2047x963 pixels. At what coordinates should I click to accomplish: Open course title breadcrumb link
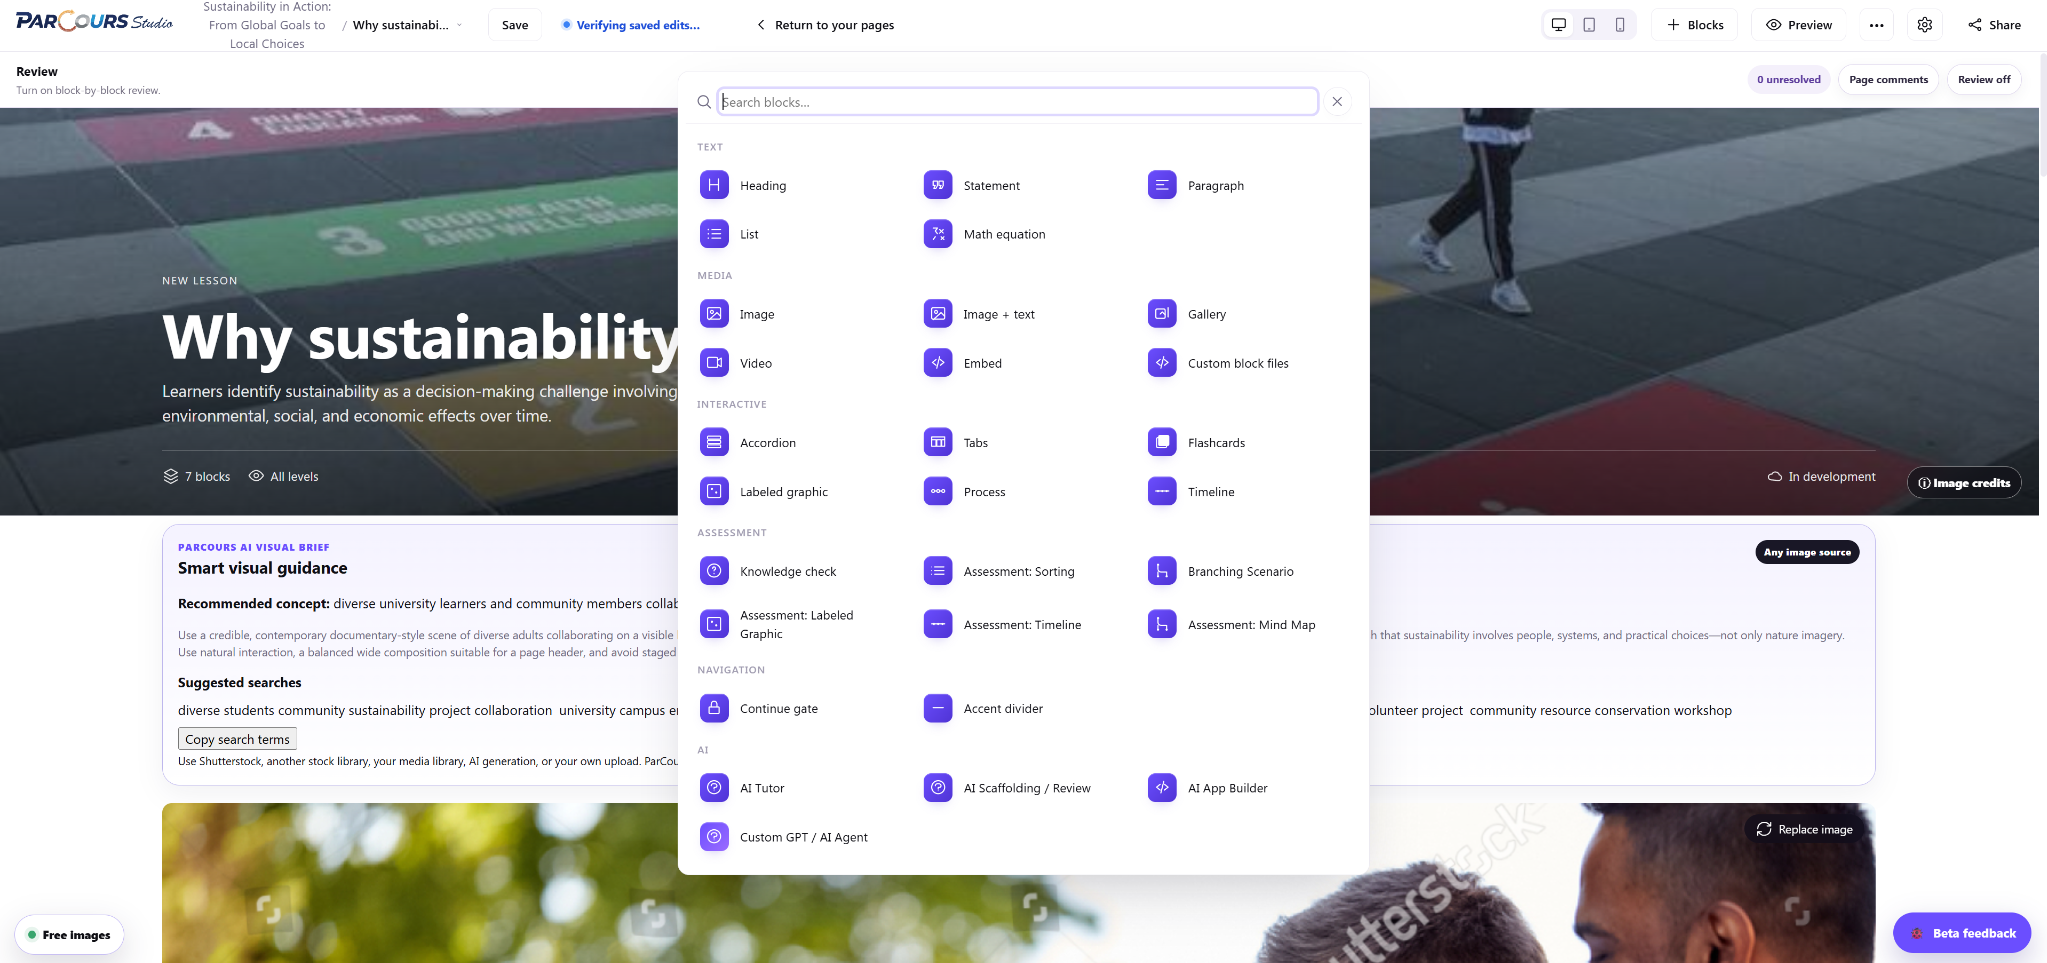pos(267,25)
